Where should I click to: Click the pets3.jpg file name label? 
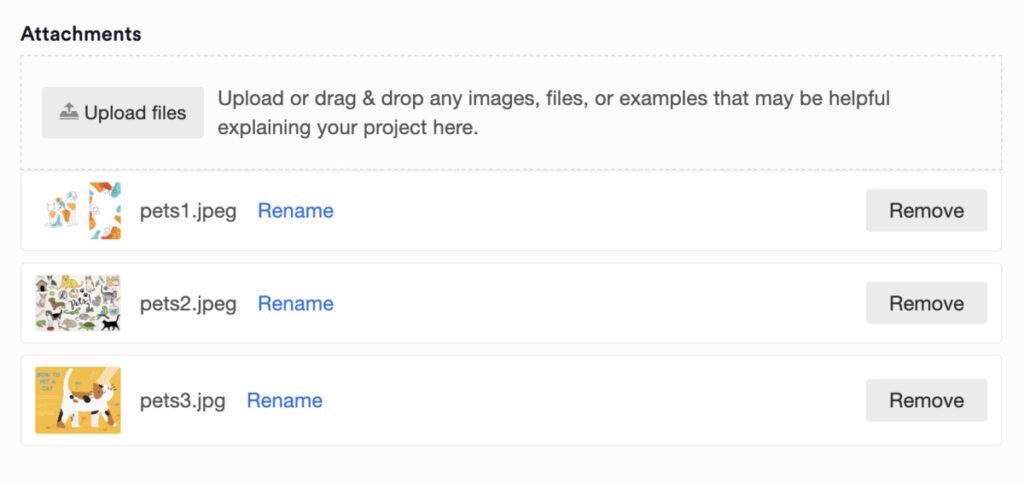(182, 401)
